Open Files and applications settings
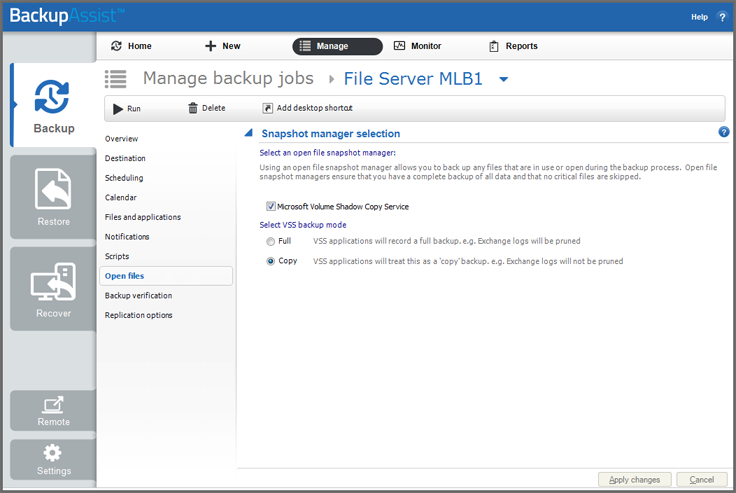The width and height of the screenshot is (736, 493). point(143,217)
